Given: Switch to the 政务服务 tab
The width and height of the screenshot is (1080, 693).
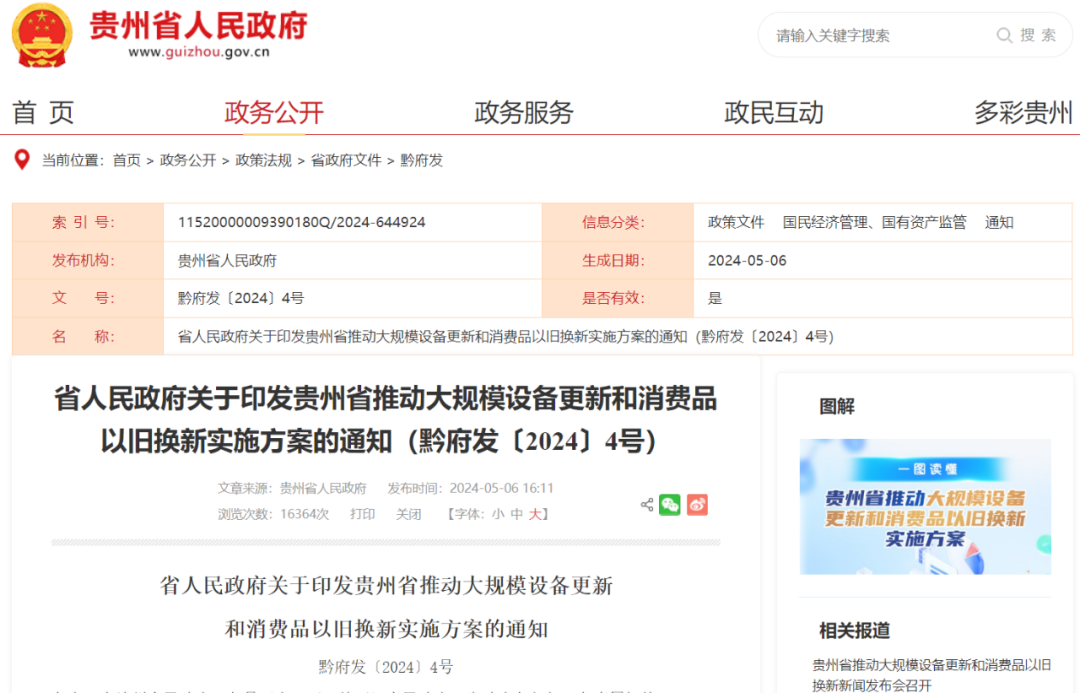Looking at the screenshot, I should coord(523,113).
